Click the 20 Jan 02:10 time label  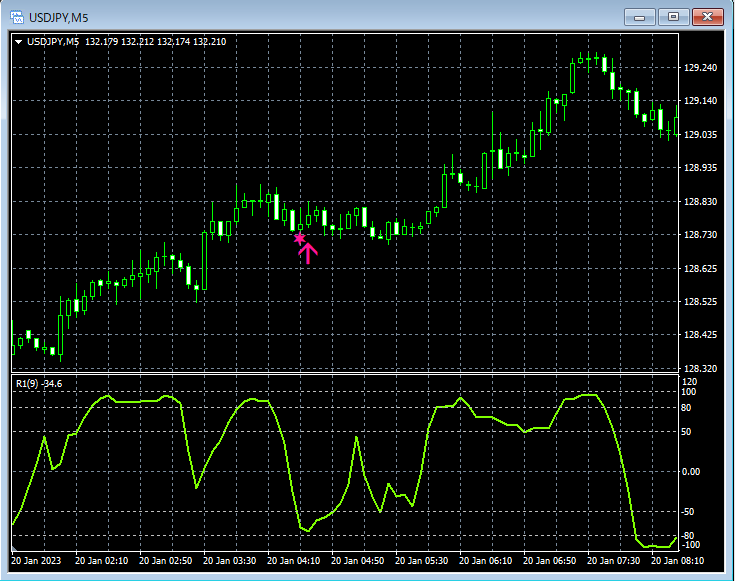coord(101,560)
